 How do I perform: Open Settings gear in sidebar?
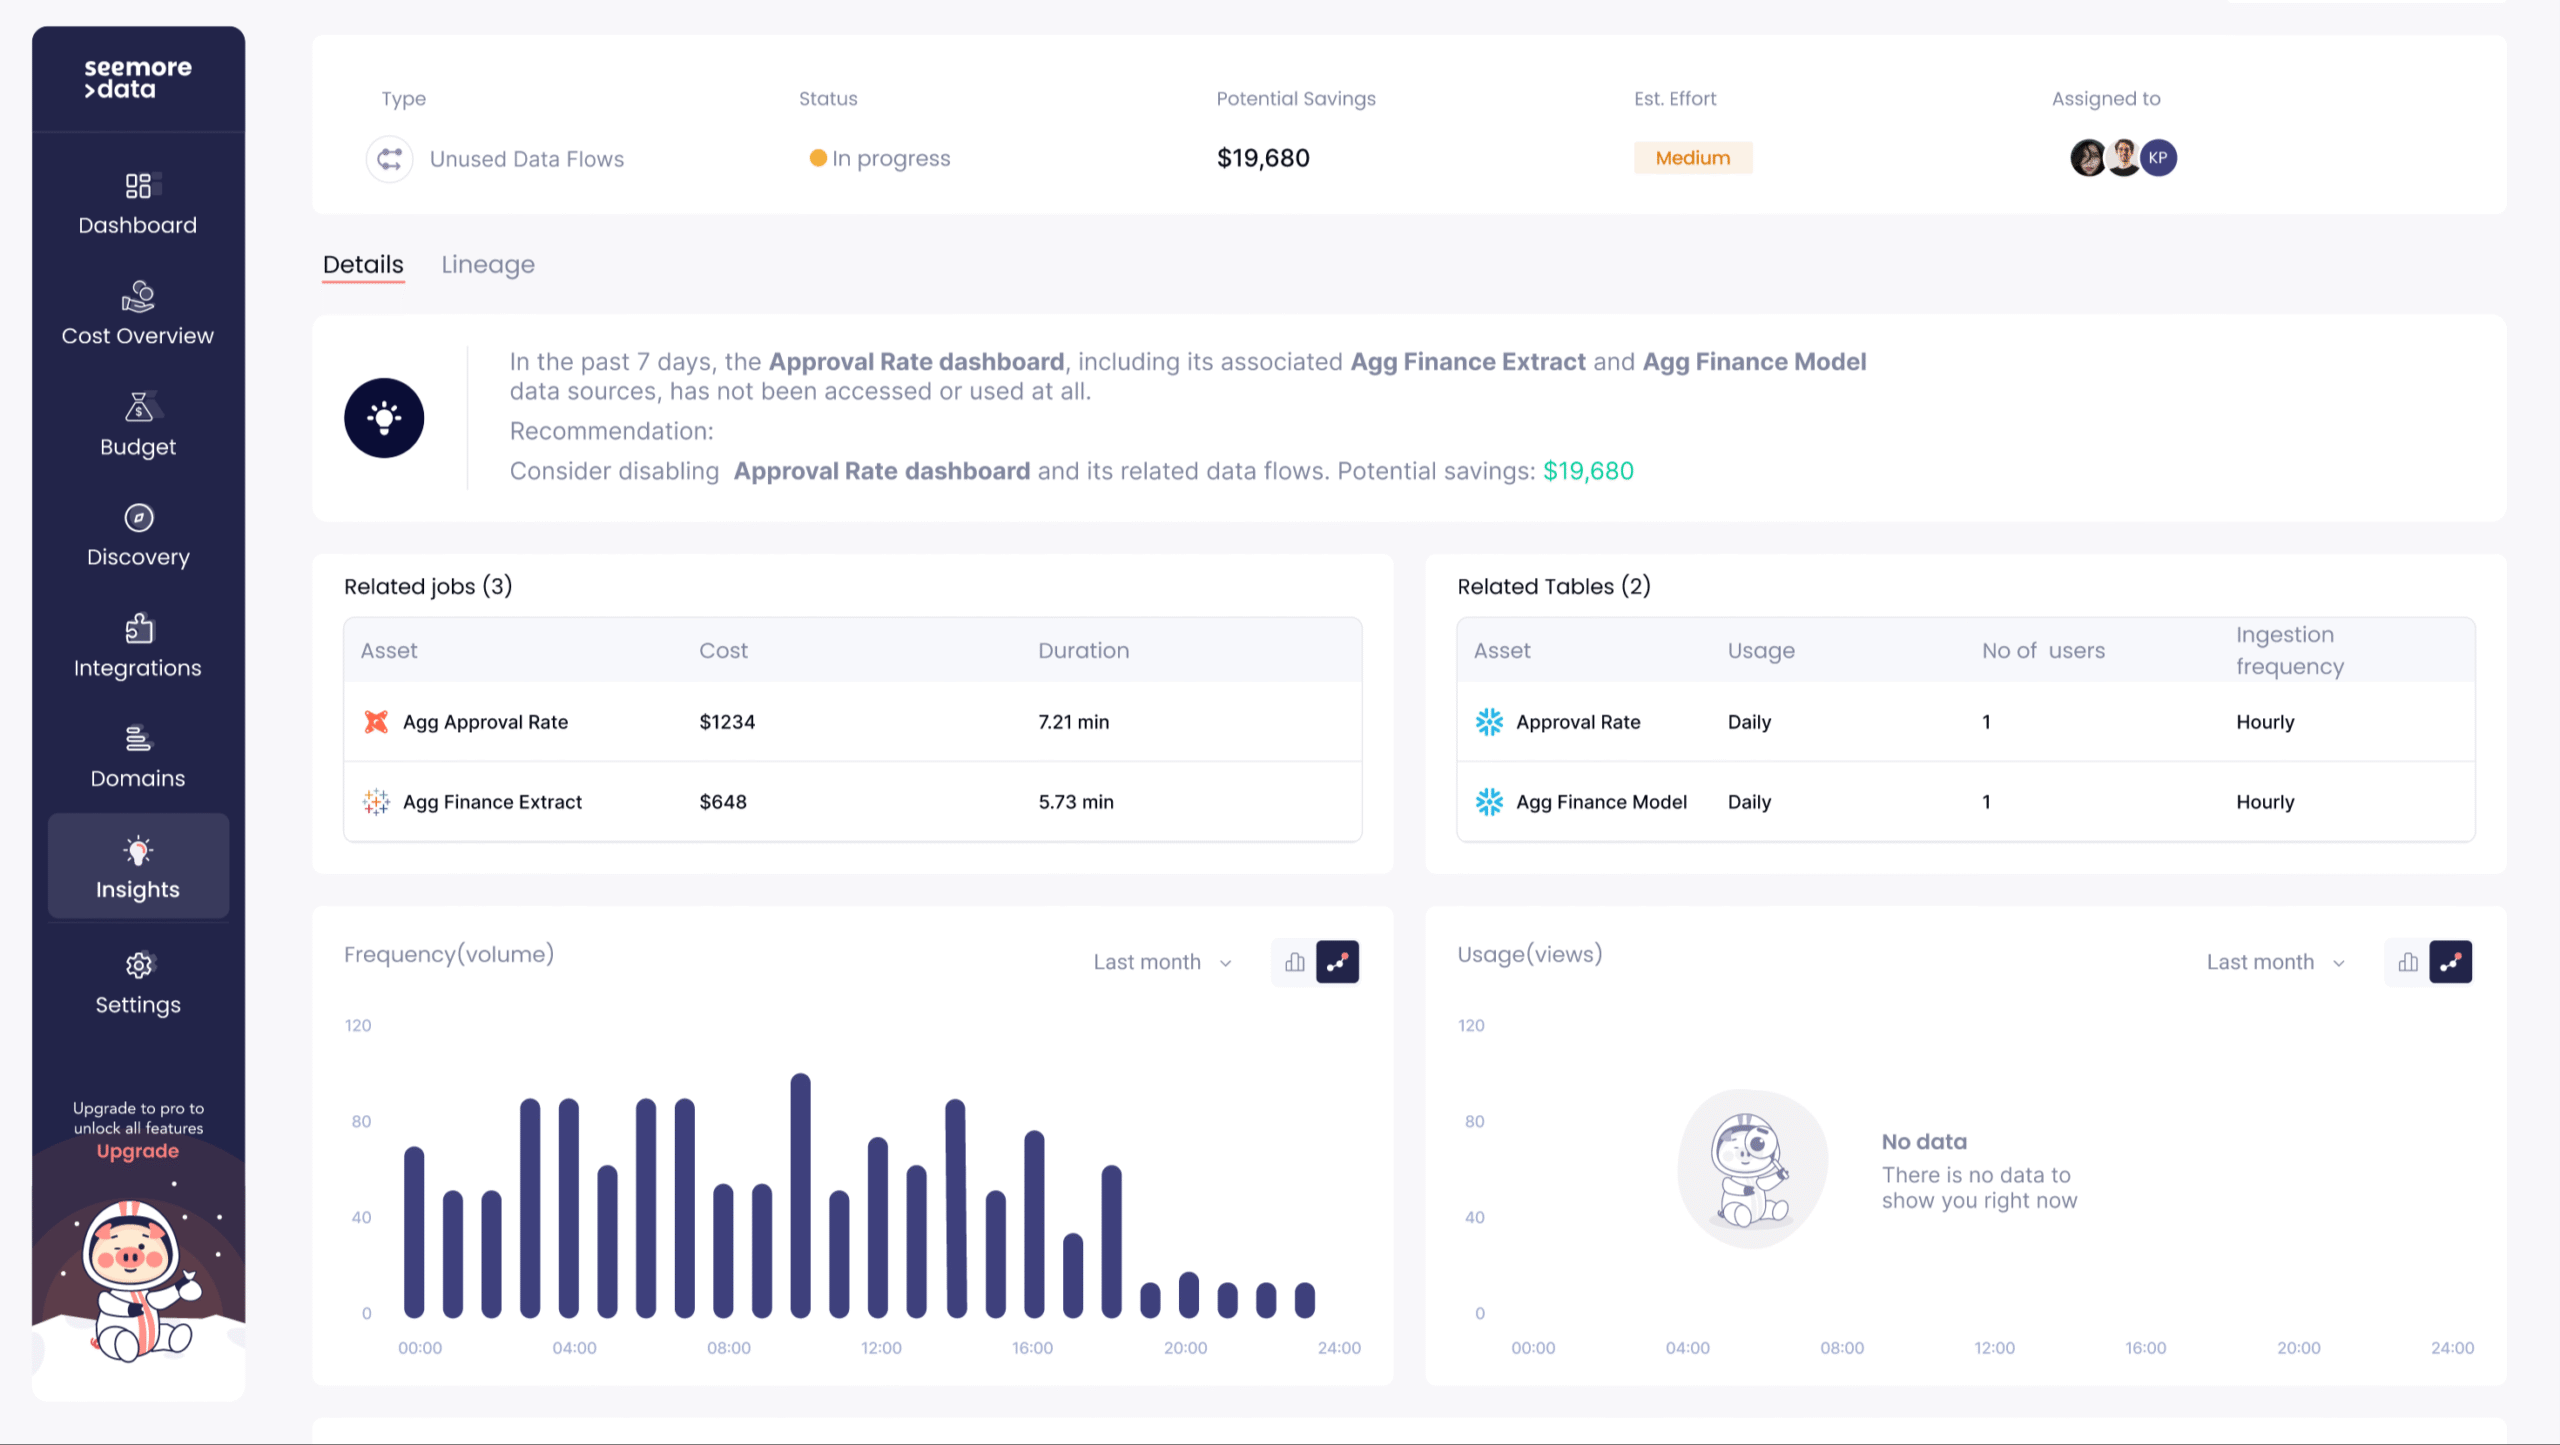[x=138, y=966]
